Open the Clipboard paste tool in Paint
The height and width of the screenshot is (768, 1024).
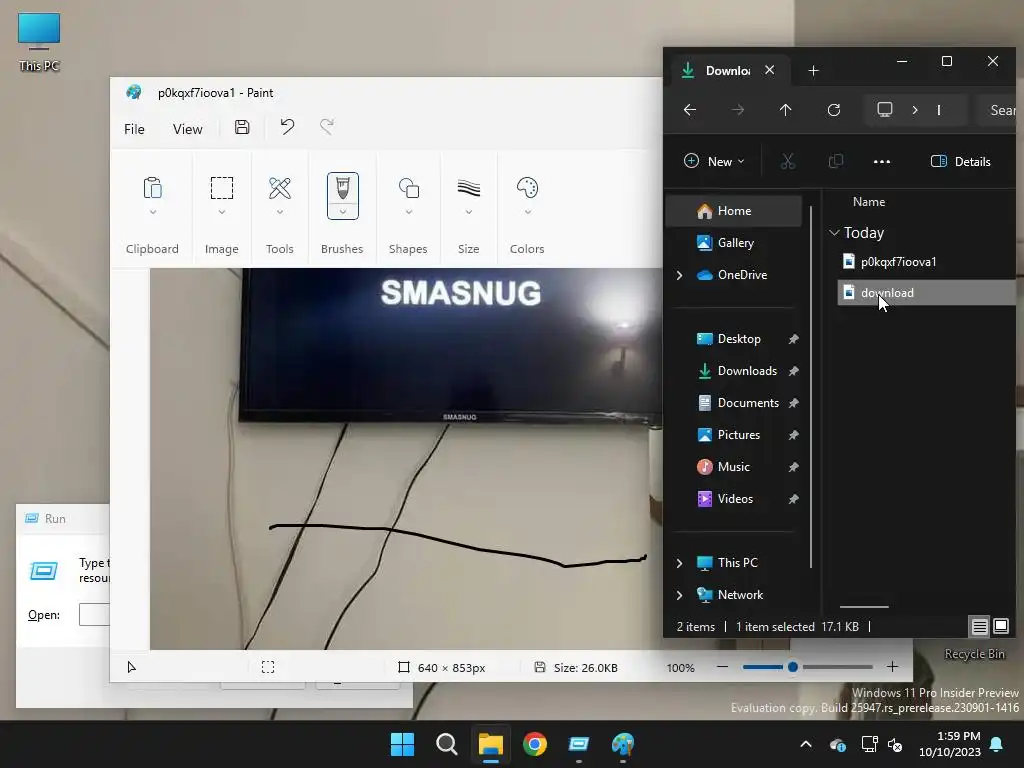click(x=152, y=188)
